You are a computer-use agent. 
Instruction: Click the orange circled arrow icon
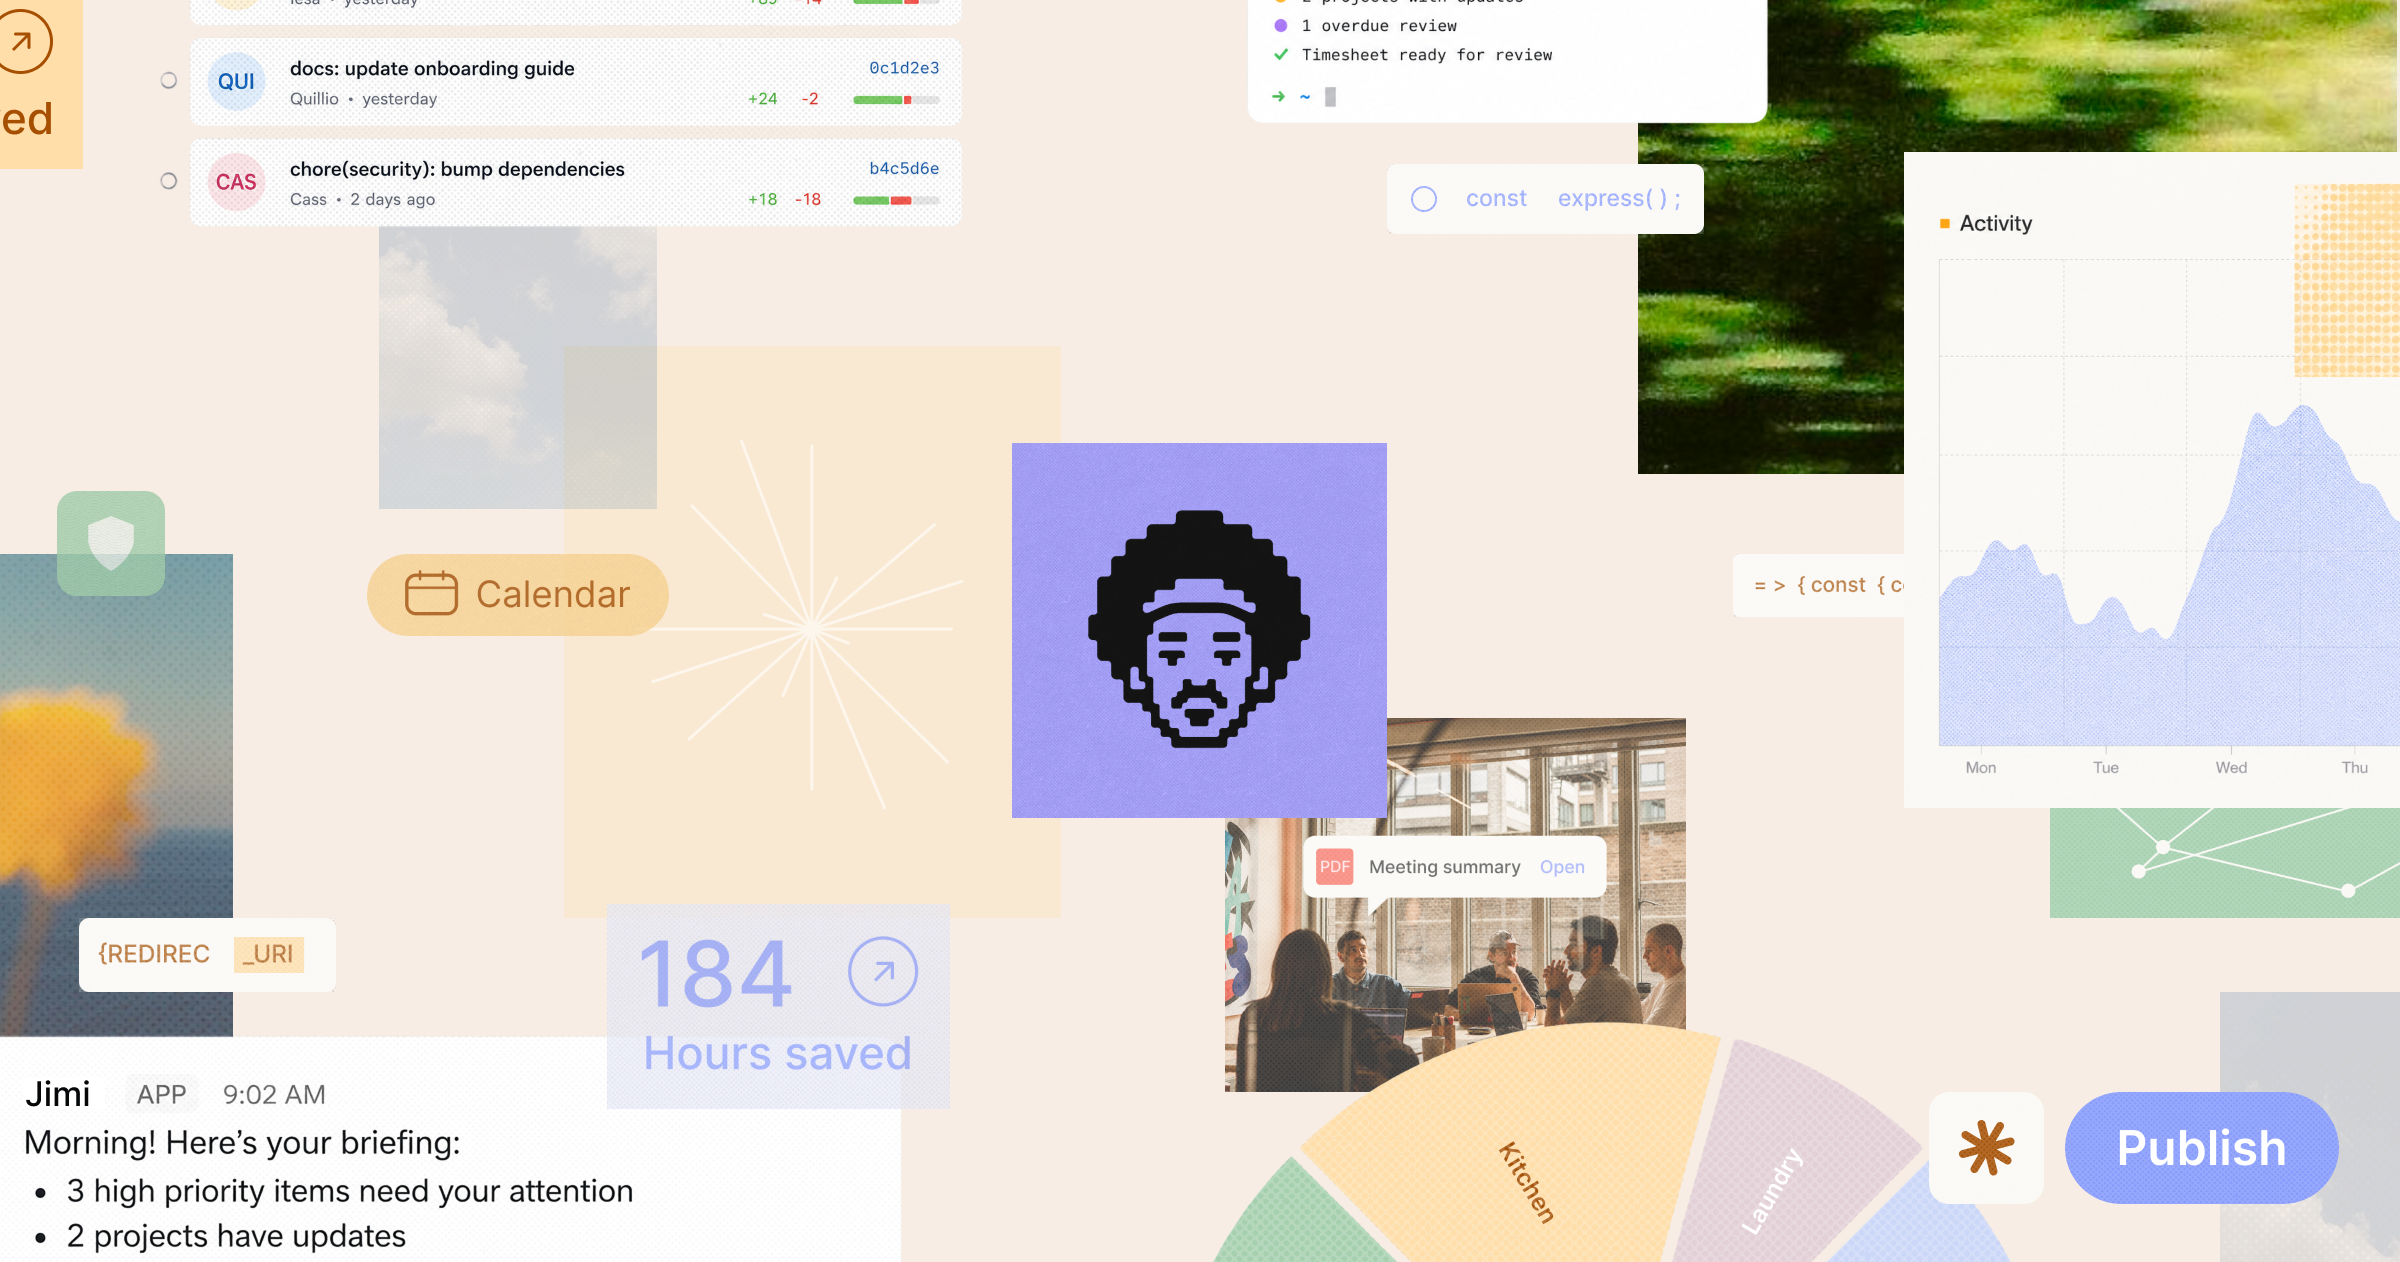tap(20, 41)
